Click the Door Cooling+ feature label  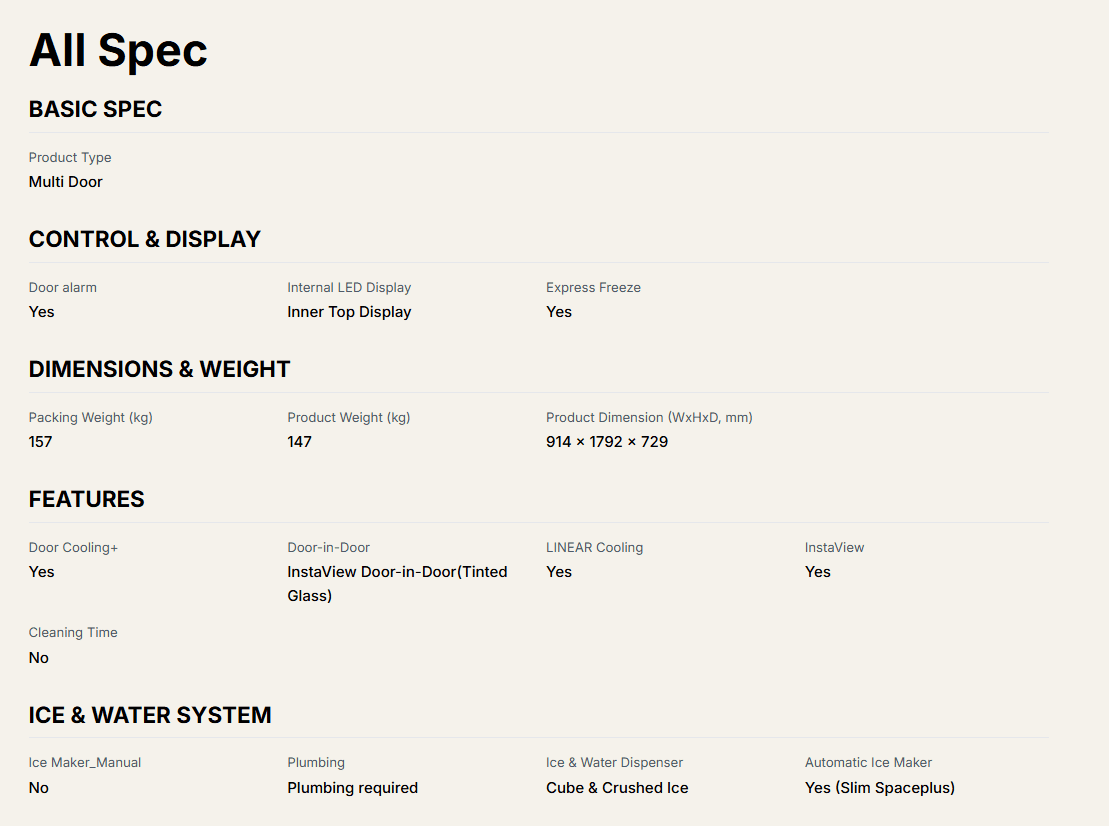coord(73,547)
